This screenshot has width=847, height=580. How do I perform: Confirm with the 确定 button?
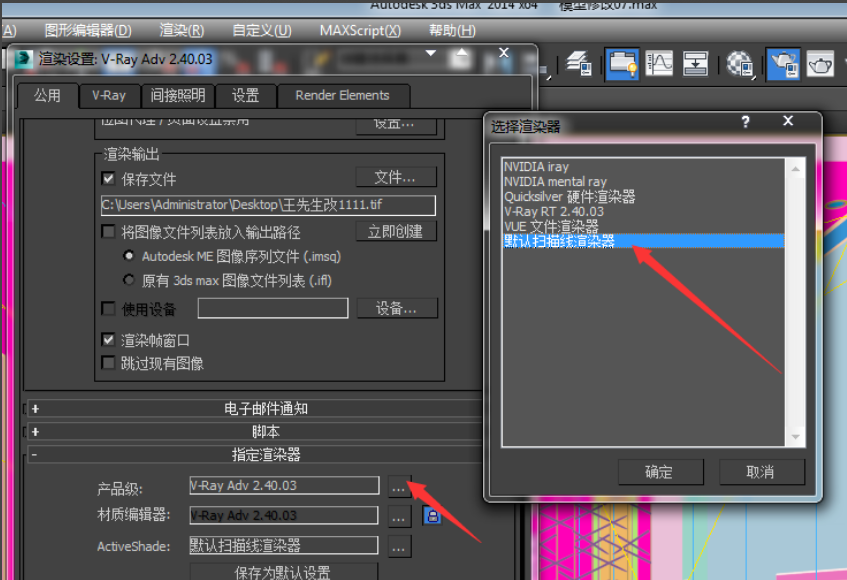660,472
